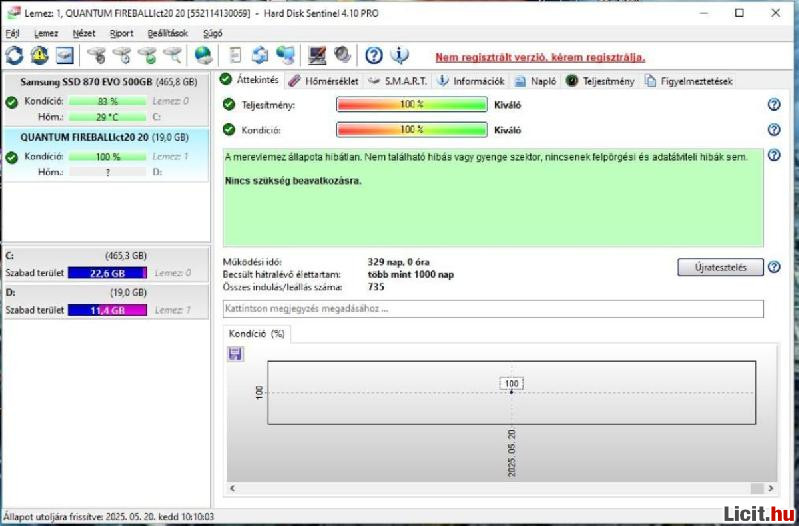Switch to the Áttekintés tab

[x=250, y=80]
